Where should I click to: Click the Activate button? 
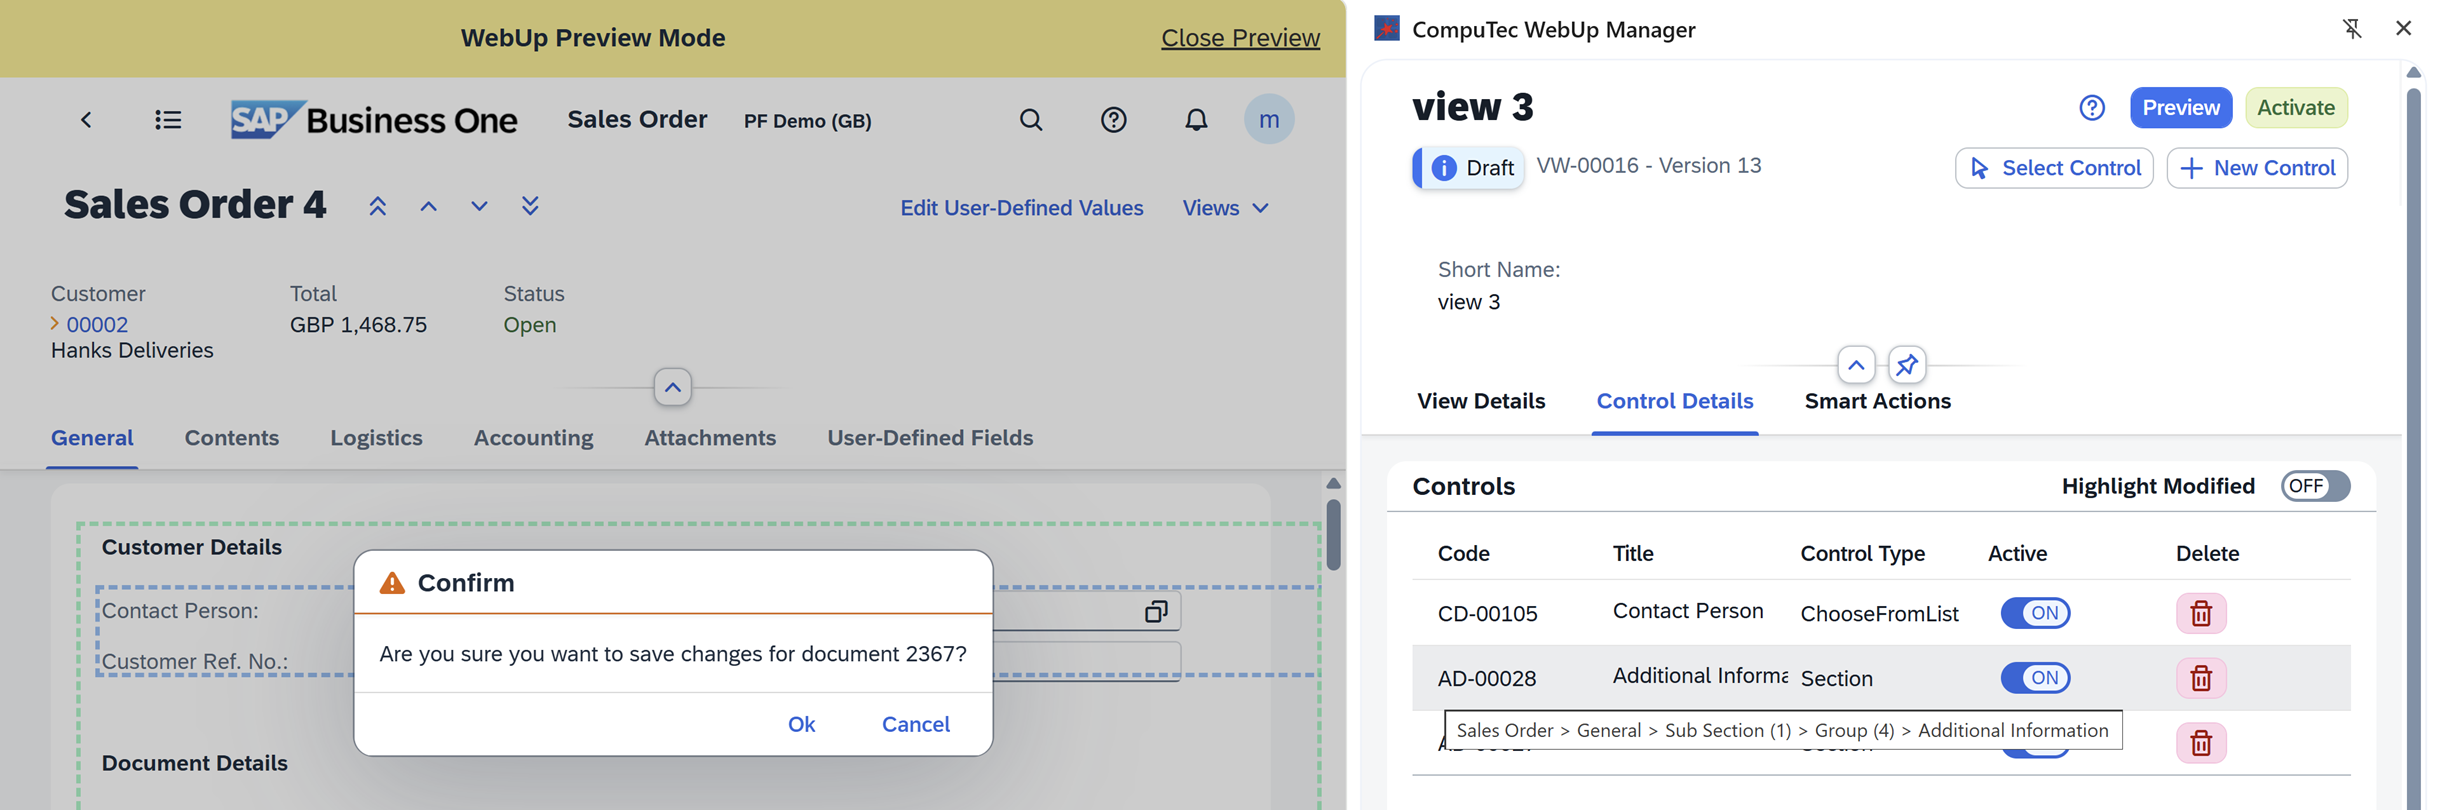coord(2296,108)
